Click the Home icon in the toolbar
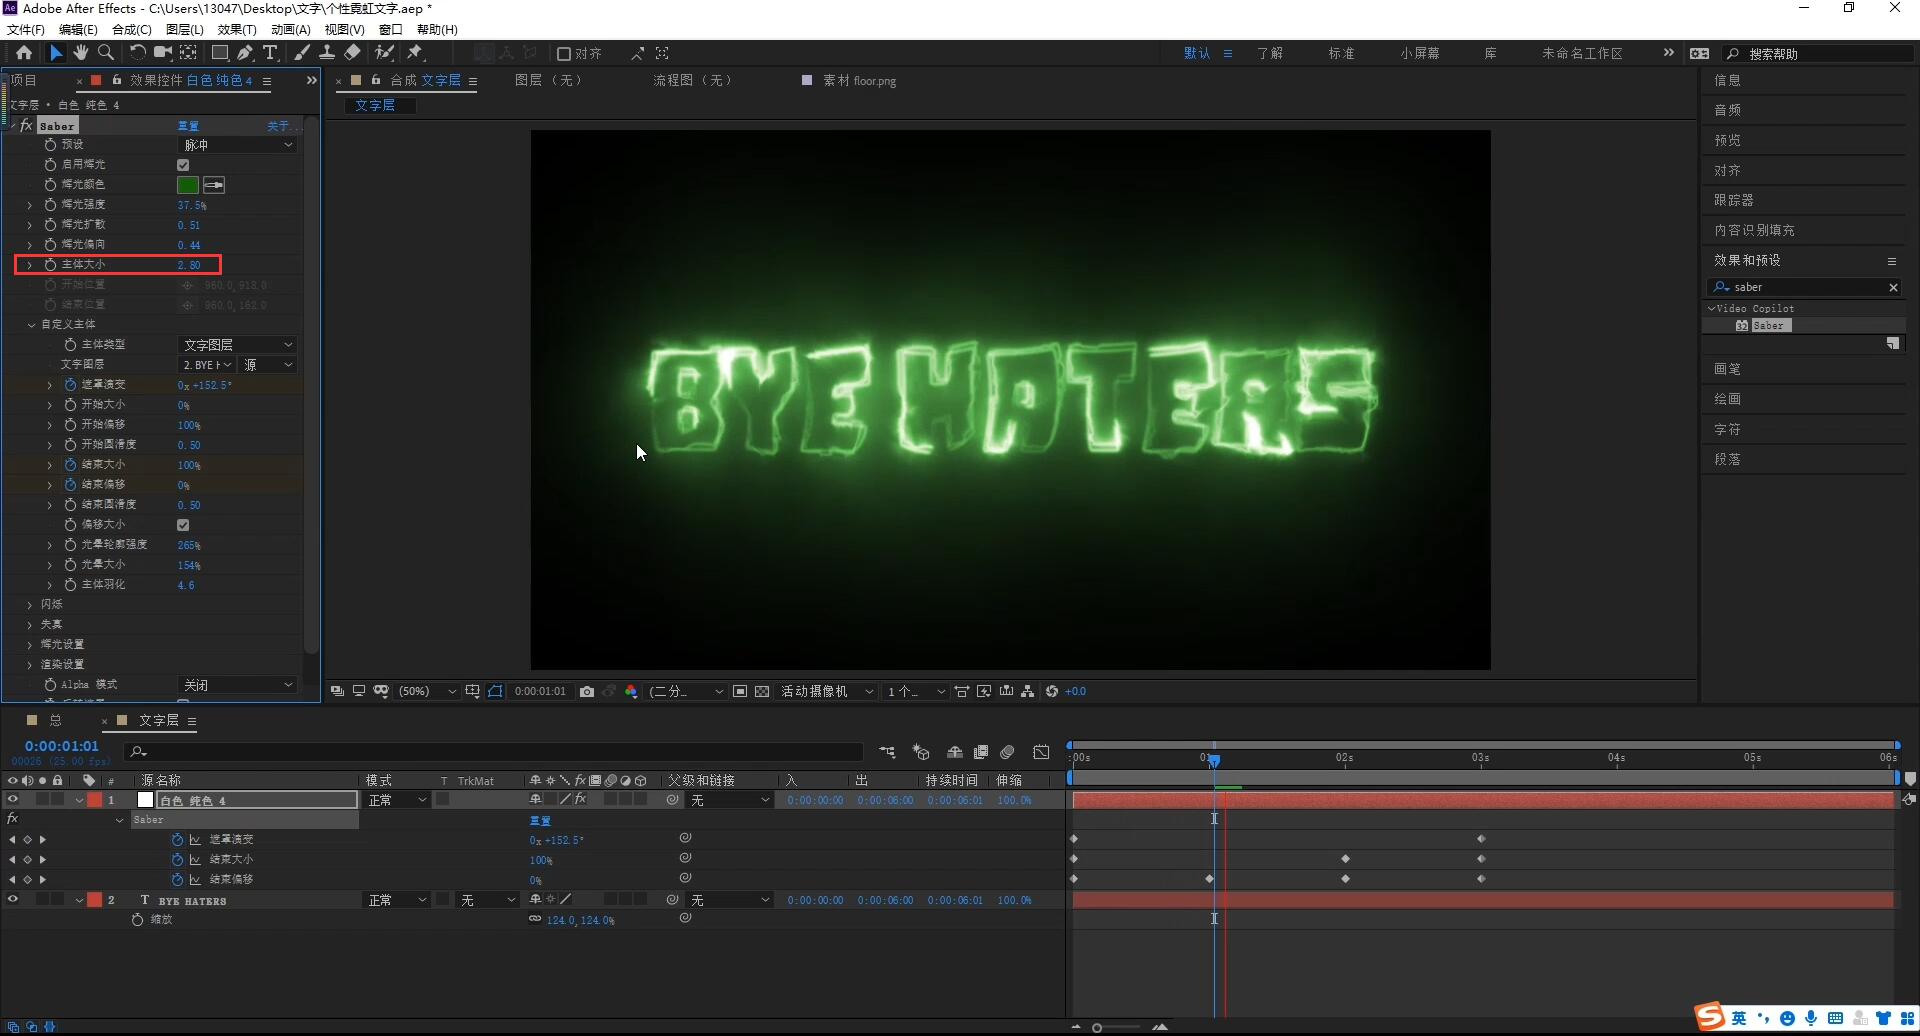 tap(24, 53)
